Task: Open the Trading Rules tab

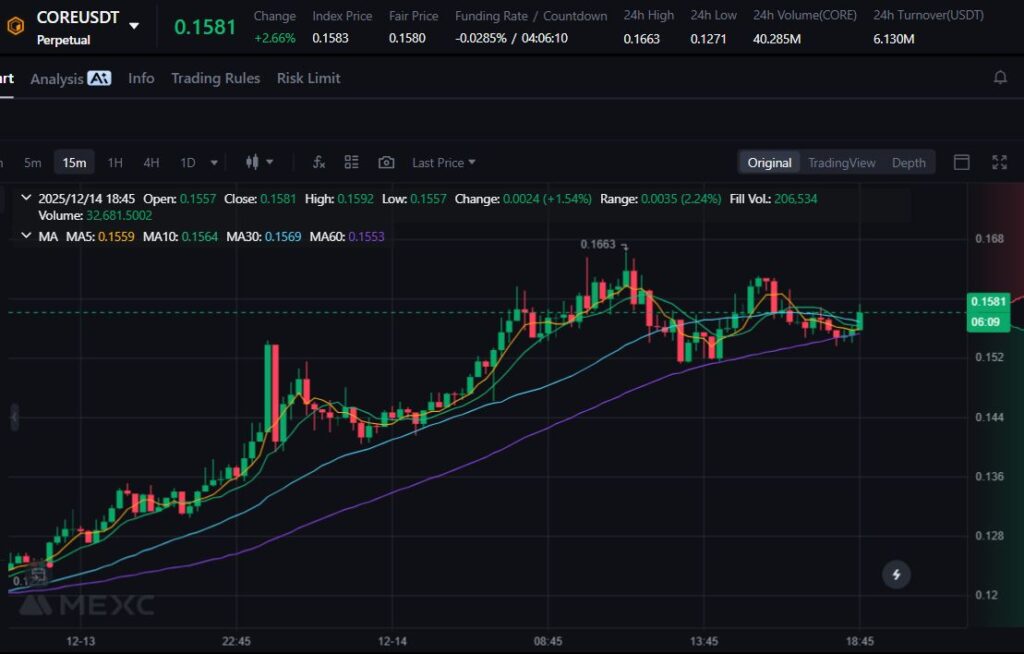Action: click(215, 78)
